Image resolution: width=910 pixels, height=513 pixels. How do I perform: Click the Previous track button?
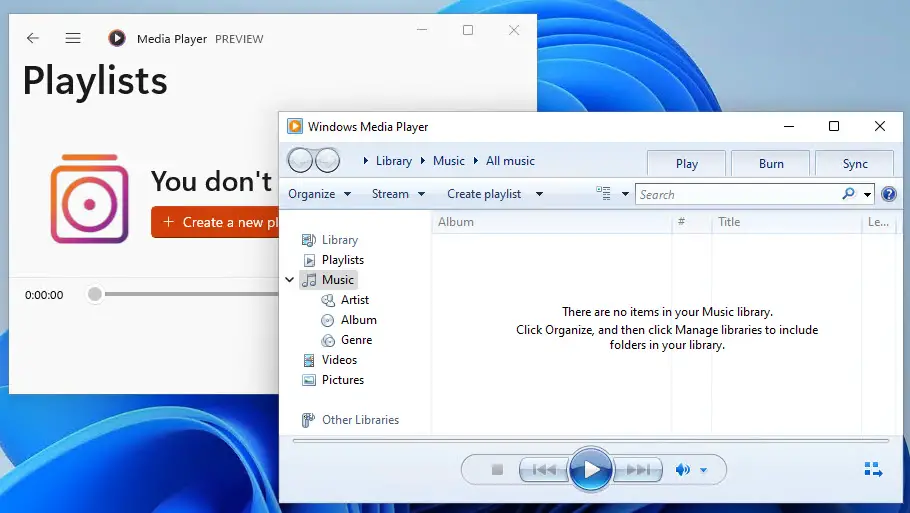tap(544, 469)
